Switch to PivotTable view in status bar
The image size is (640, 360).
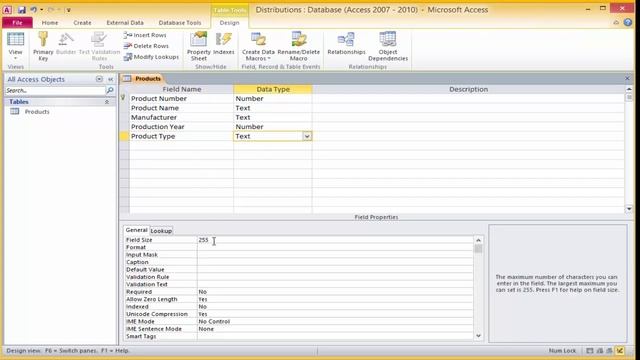pos(600,351)
